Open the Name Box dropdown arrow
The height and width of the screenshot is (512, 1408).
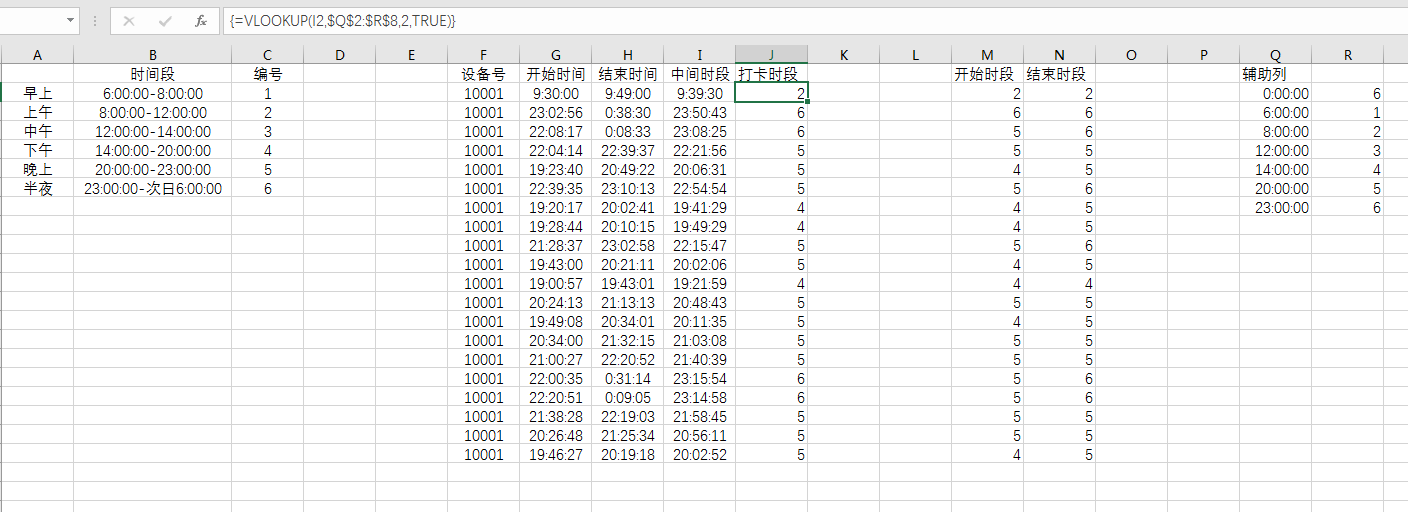[x=71, y=20]
